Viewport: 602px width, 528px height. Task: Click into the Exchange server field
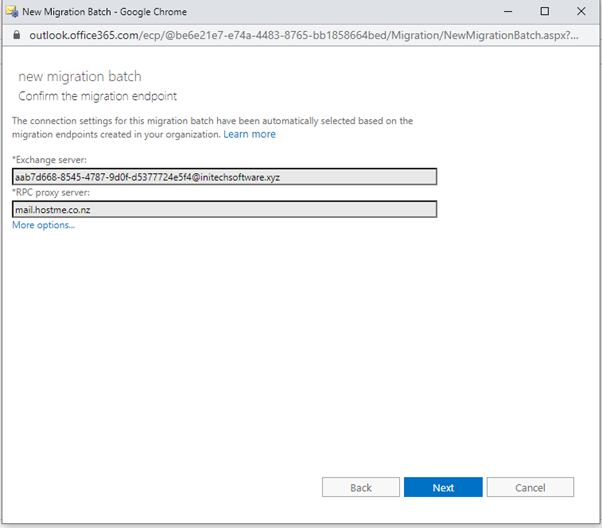(x=224, y=177)
